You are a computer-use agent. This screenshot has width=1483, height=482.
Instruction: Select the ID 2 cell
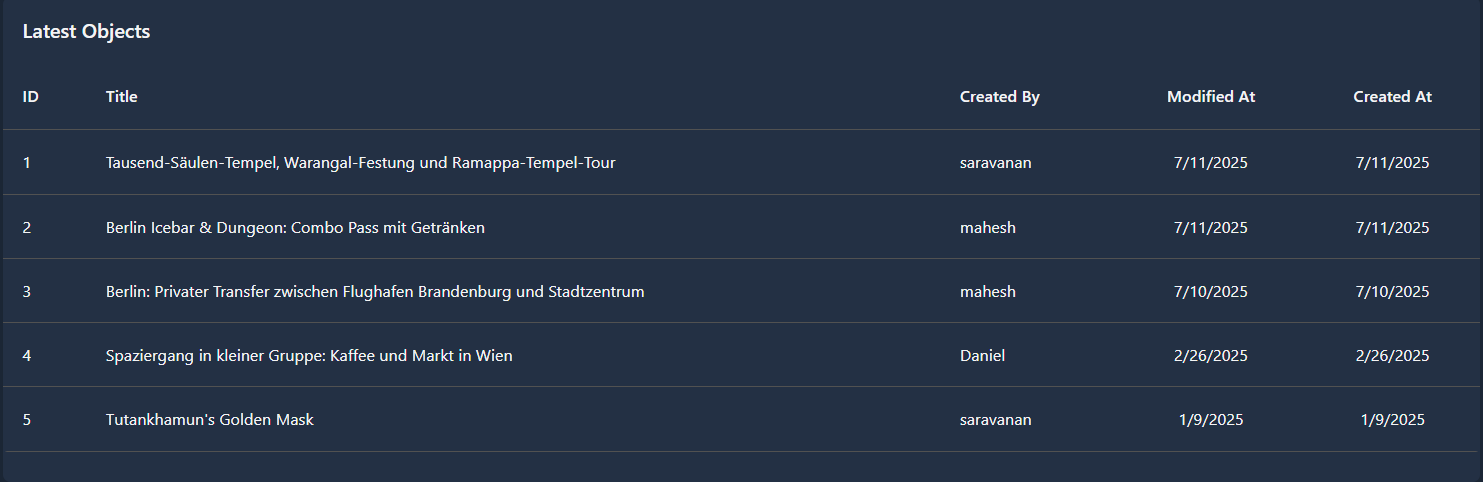click(27, 228)
